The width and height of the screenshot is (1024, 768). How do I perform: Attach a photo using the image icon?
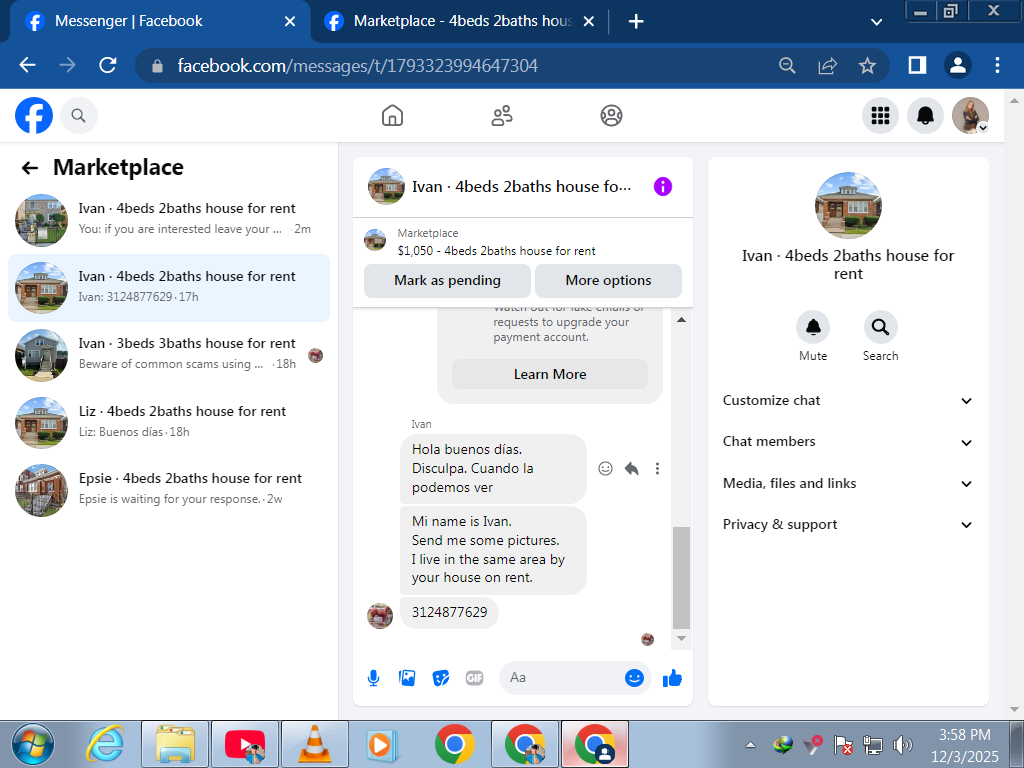click(x=407, y=678)
